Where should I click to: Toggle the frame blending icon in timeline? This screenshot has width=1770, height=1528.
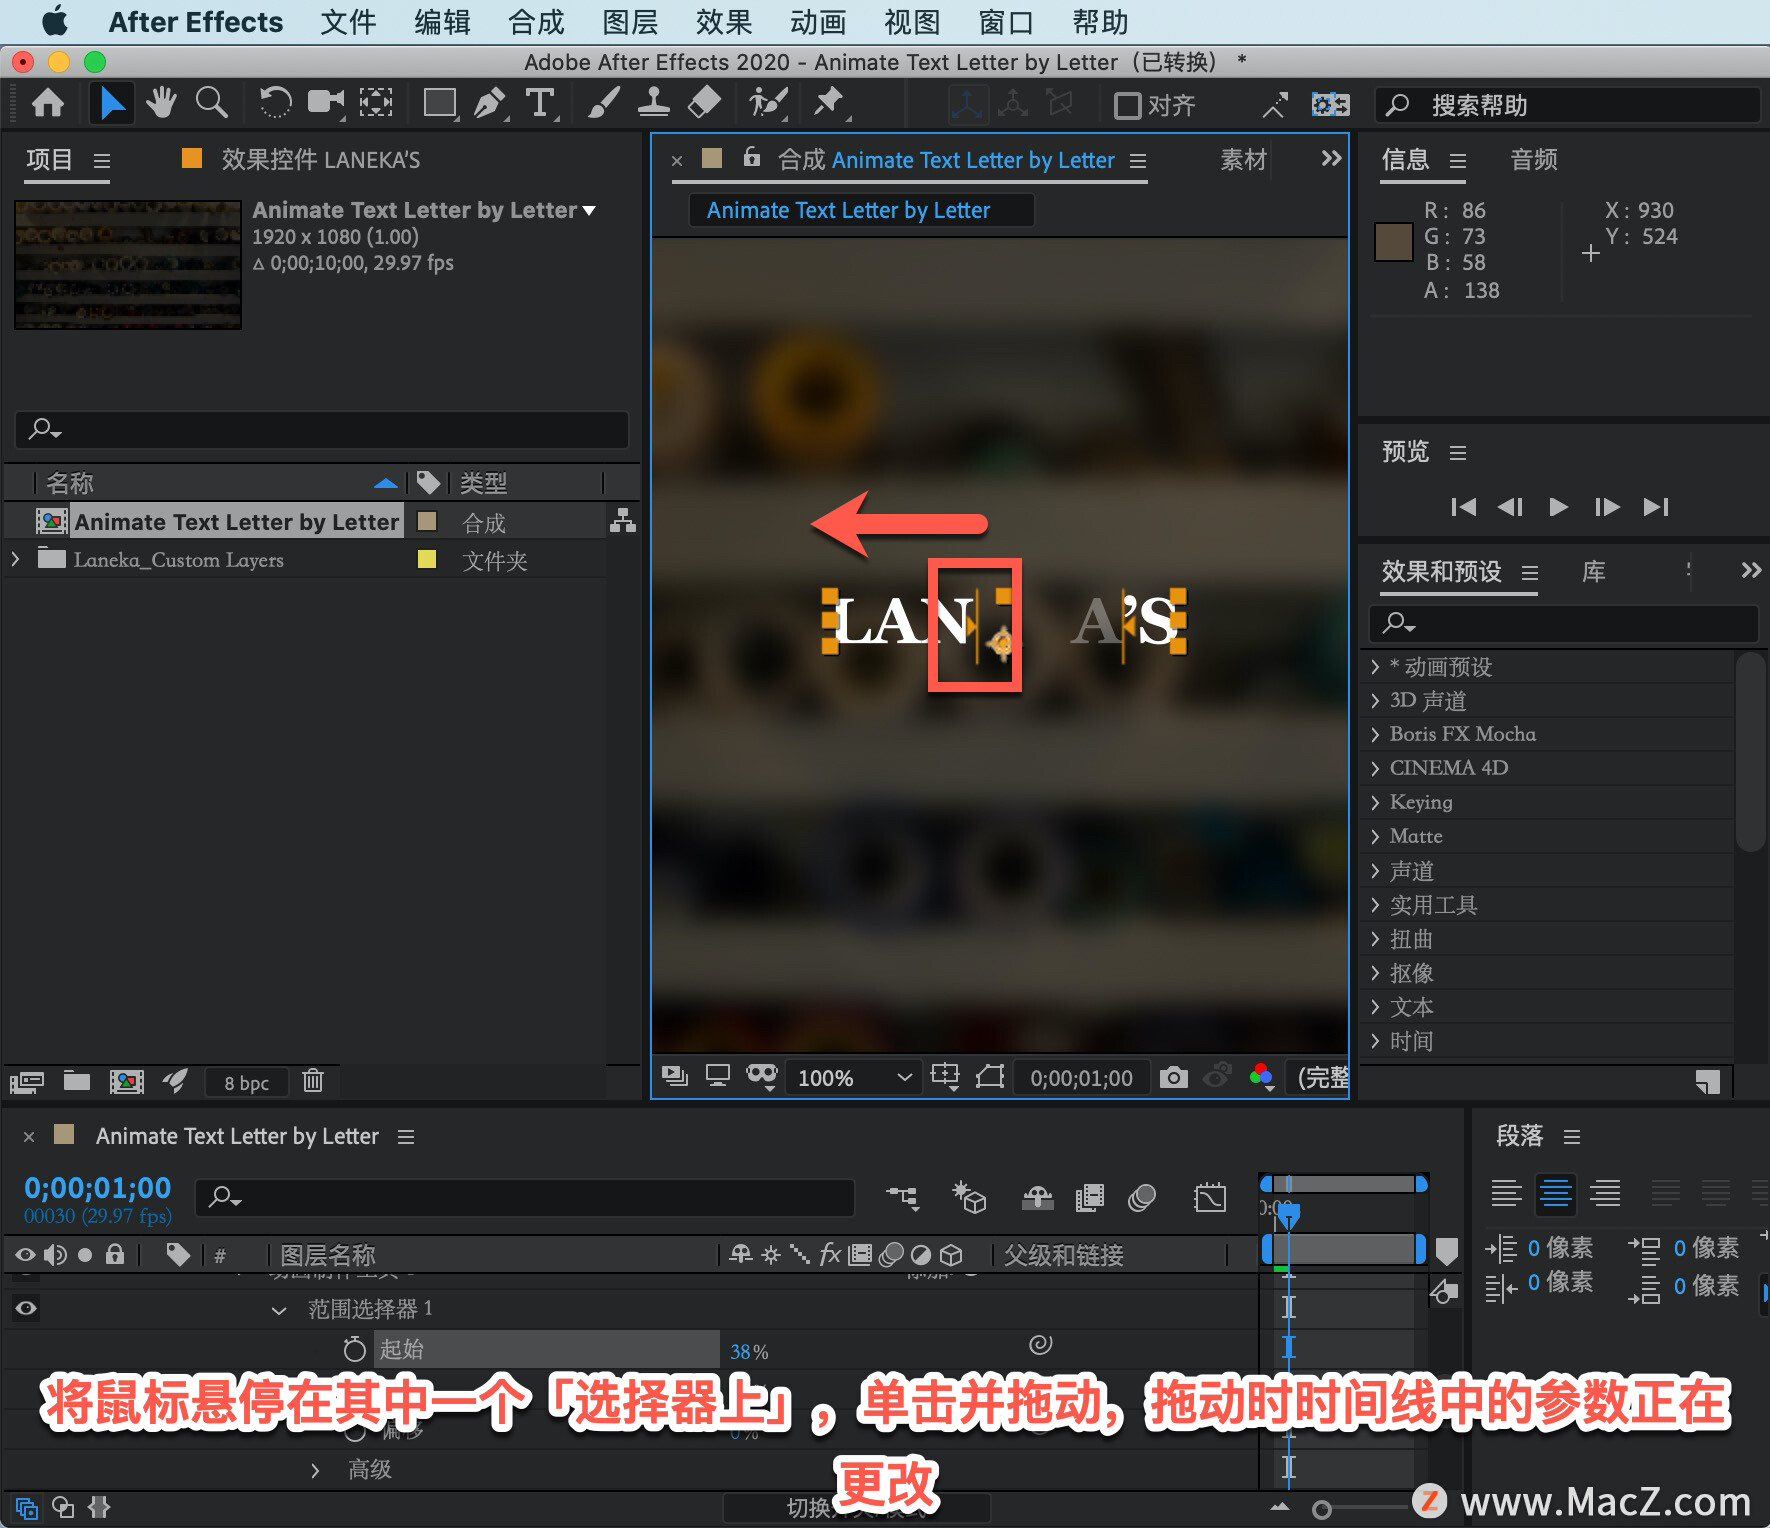coord(1089,1197)
